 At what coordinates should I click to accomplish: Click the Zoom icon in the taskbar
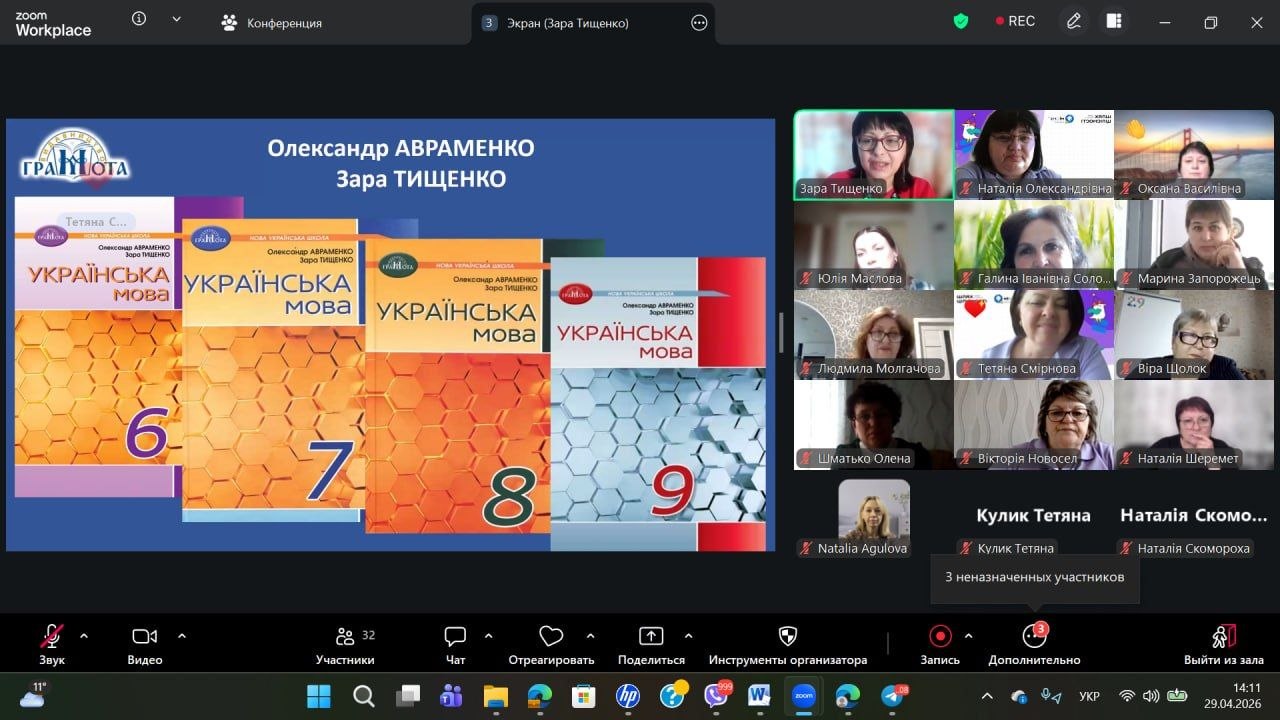point(803,696)
